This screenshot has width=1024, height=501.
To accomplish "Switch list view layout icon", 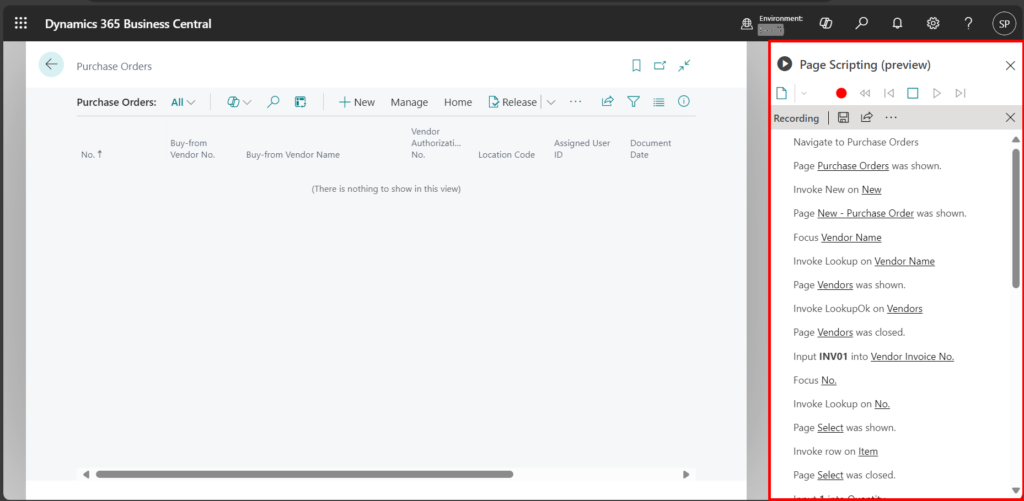I will (x=658, y=102).
